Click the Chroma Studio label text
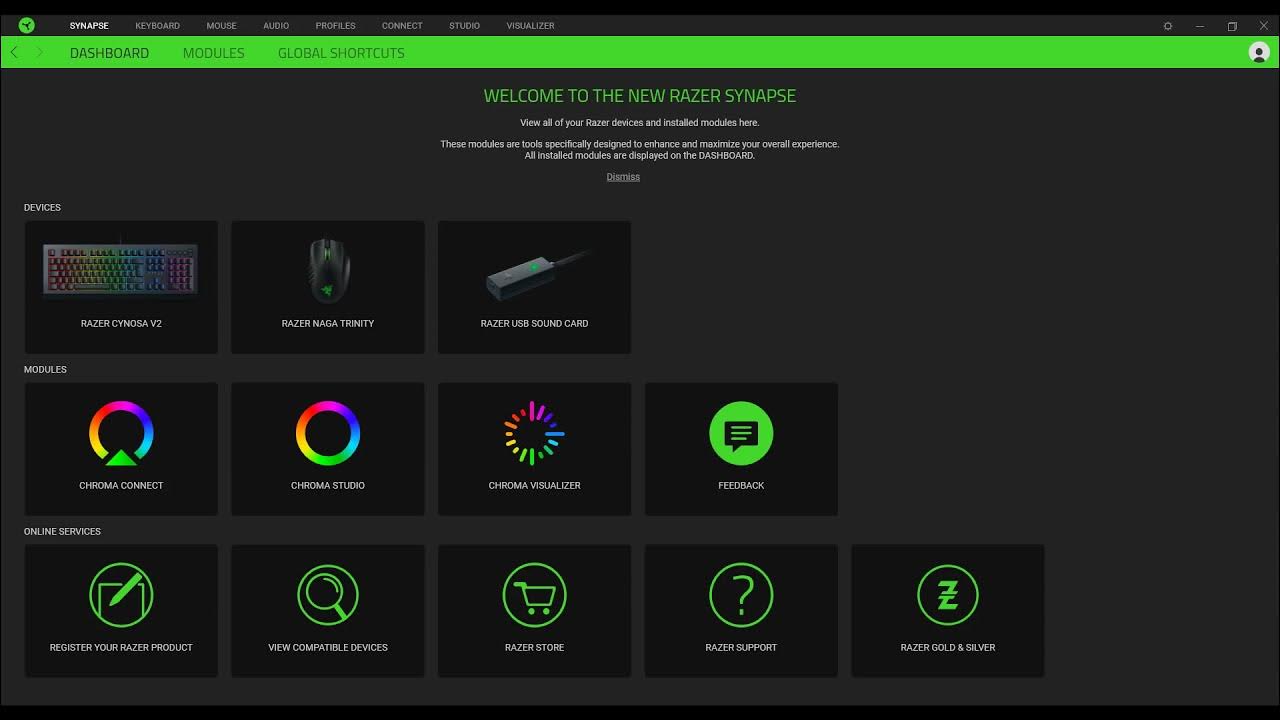1280x720 pixels. tap(328, 486)
